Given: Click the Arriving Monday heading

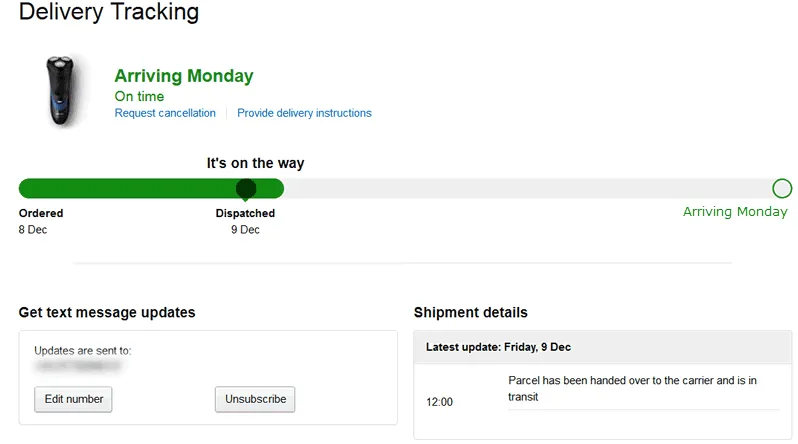Looking at the screenshot, I should (184, 76).
